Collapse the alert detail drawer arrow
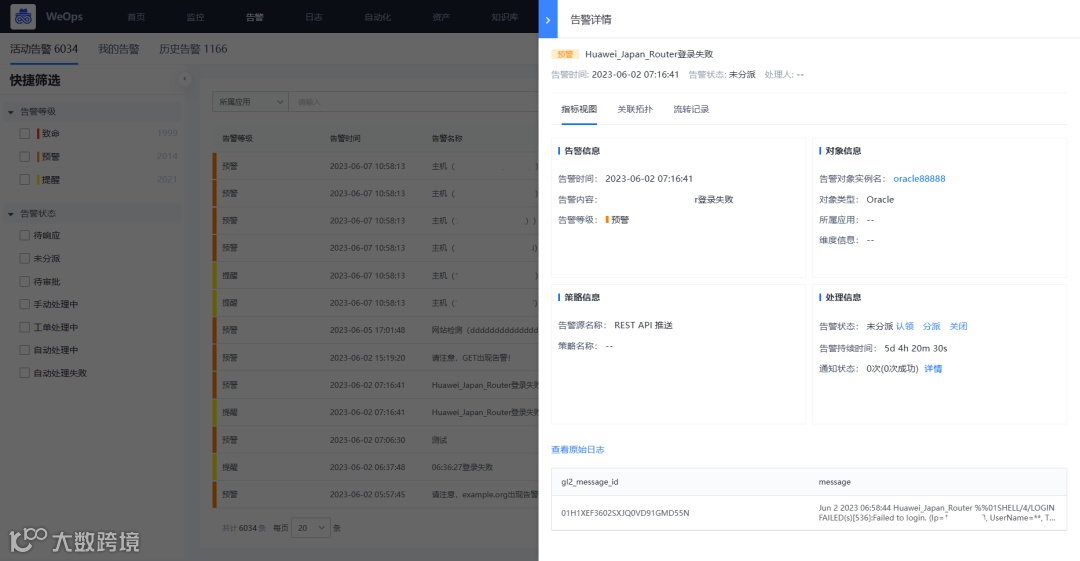Screen dimensions: 1080x561 (x=548, y=19)
